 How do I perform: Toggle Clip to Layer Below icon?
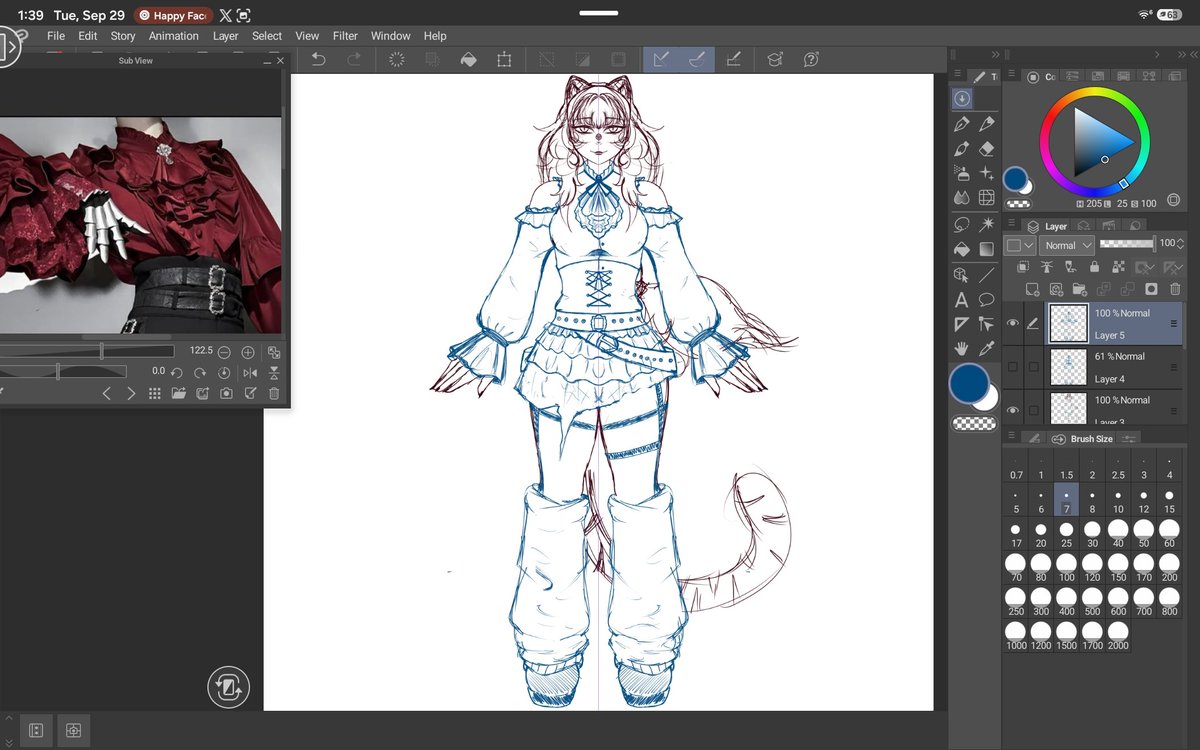point(1023,267)
